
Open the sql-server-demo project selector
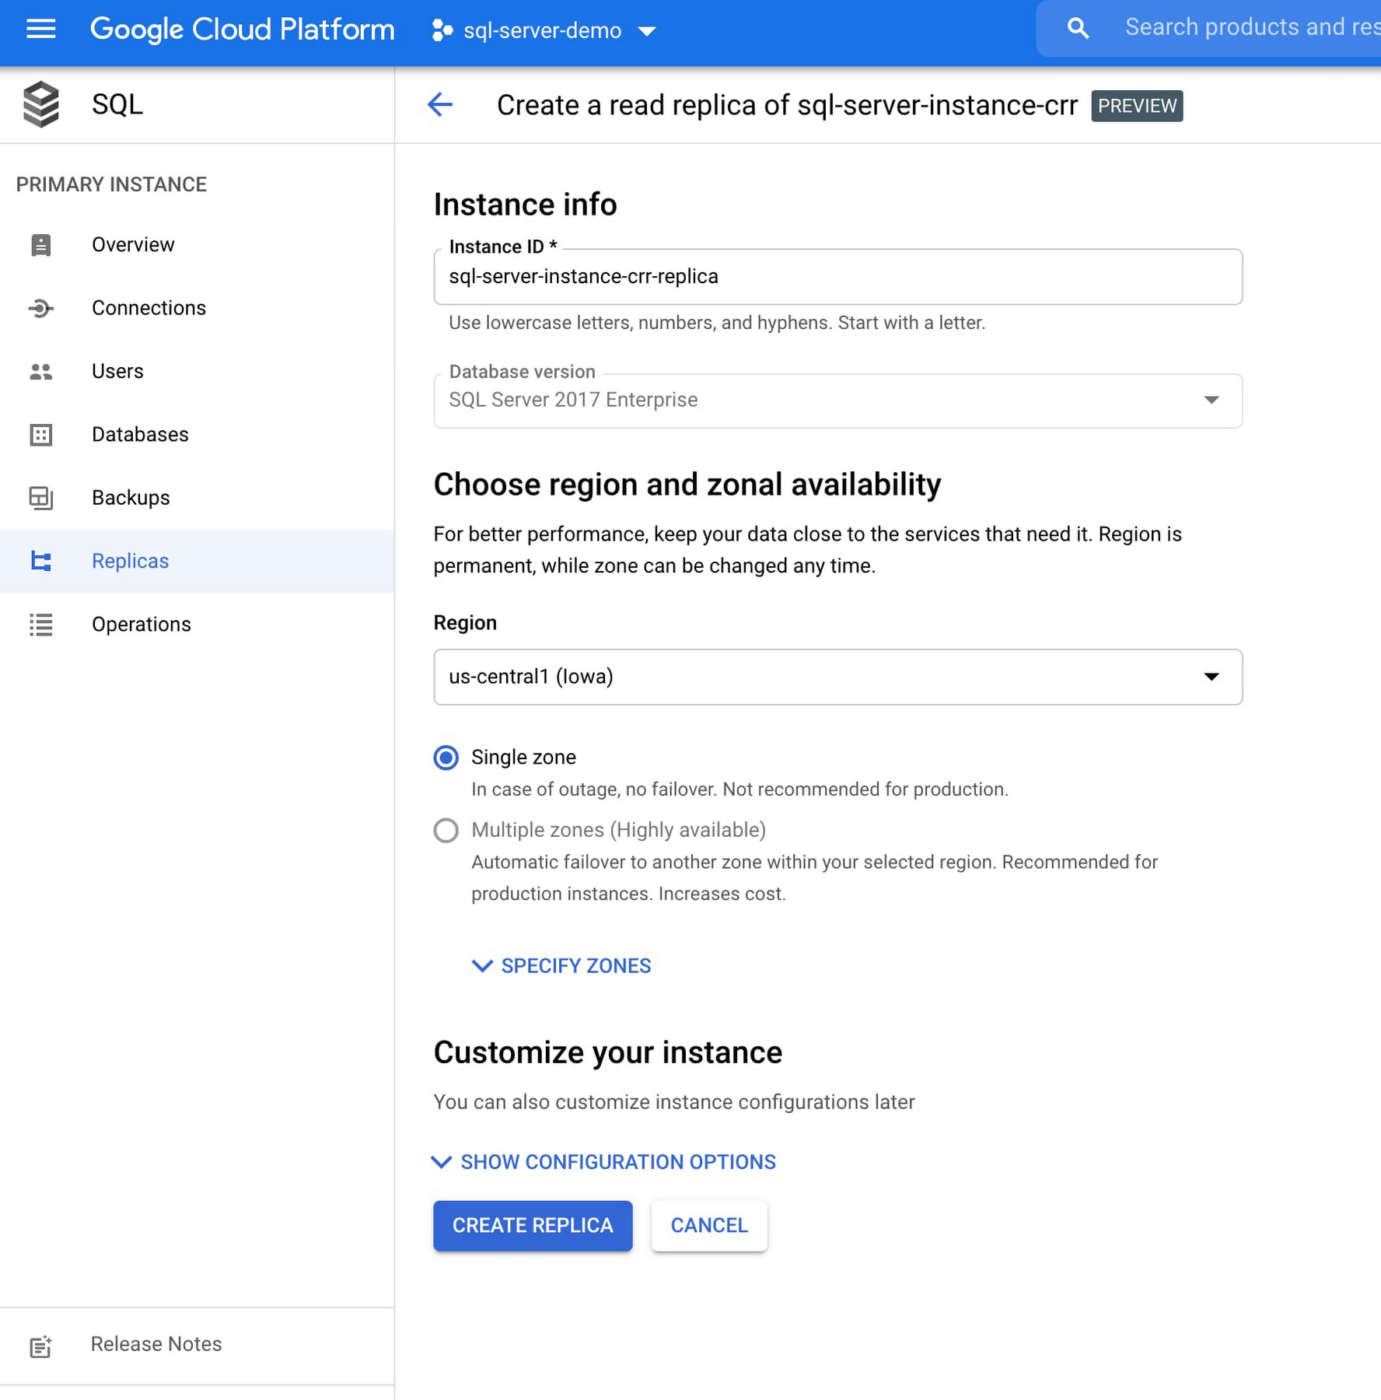(x=544, y=31)
